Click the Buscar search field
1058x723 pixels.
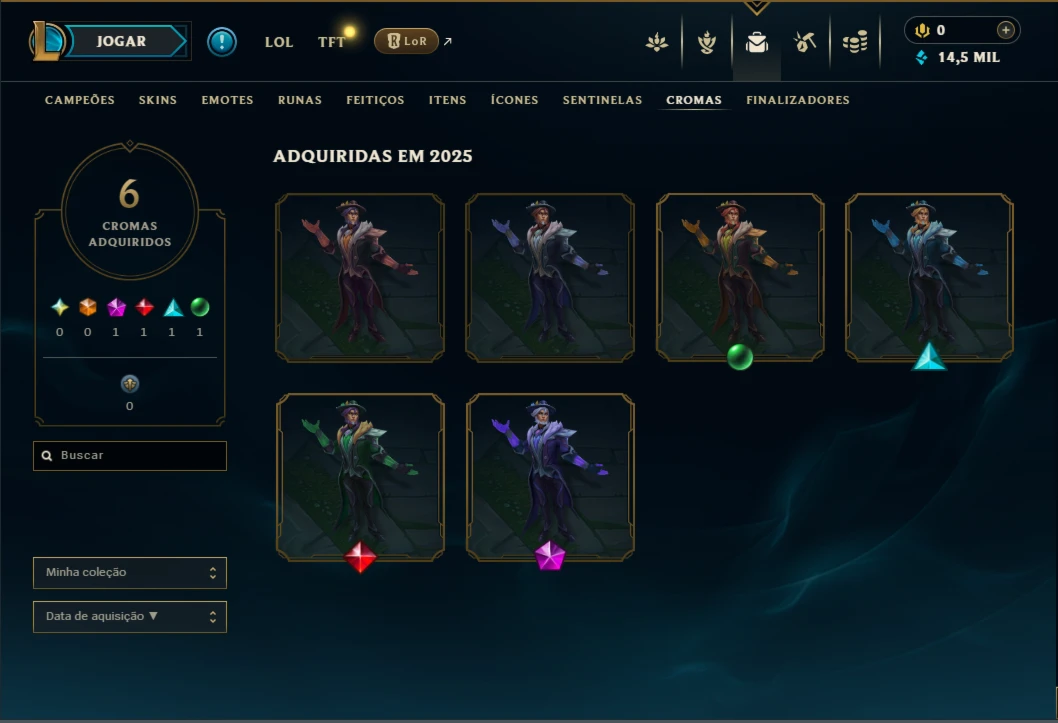(130, 456)
